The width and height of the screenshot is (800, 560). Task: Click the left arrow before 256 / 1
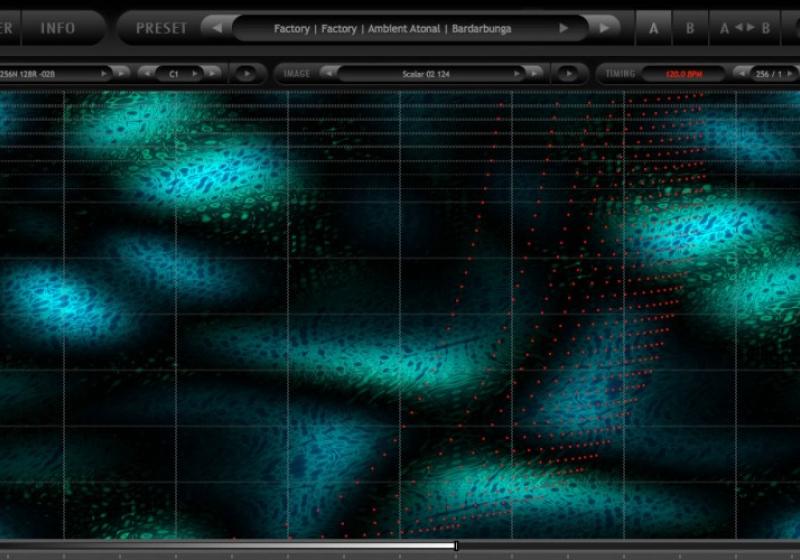point(742,74)
